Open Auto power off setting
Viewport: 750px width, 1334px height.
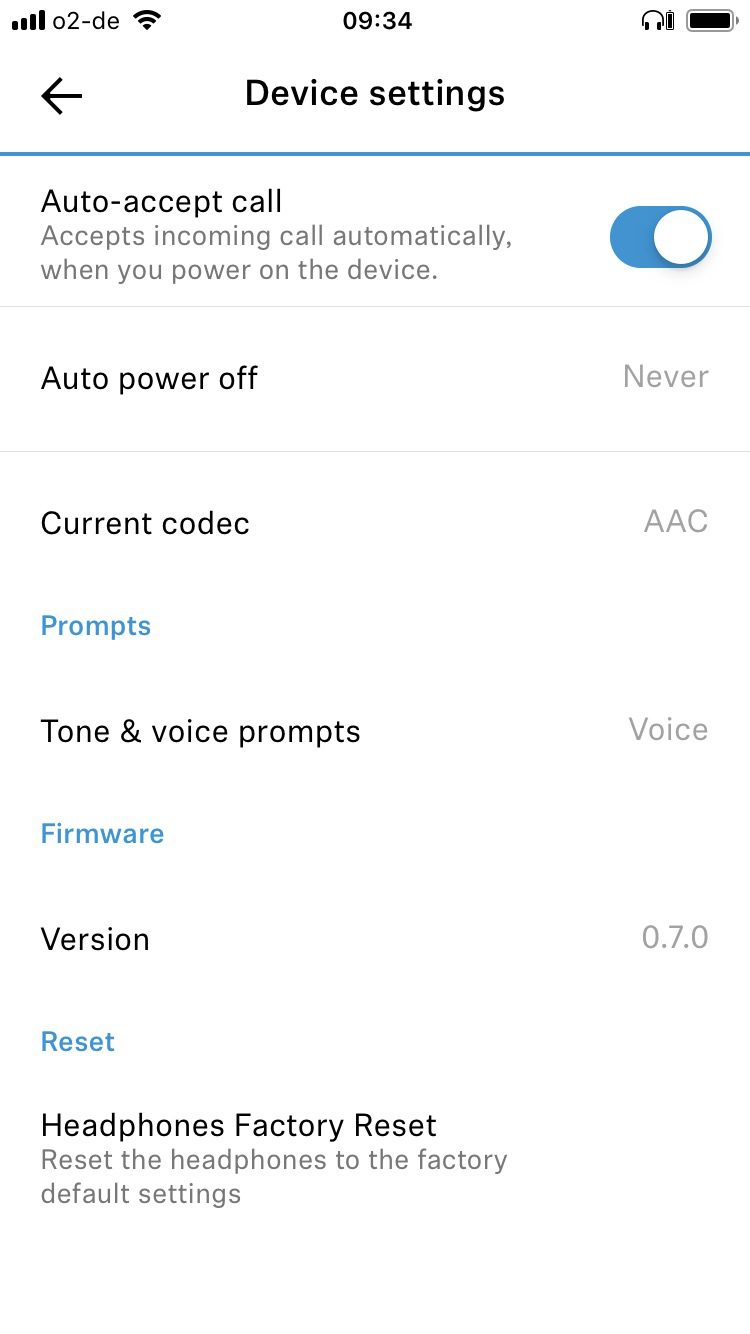click(x=150, y=379)
